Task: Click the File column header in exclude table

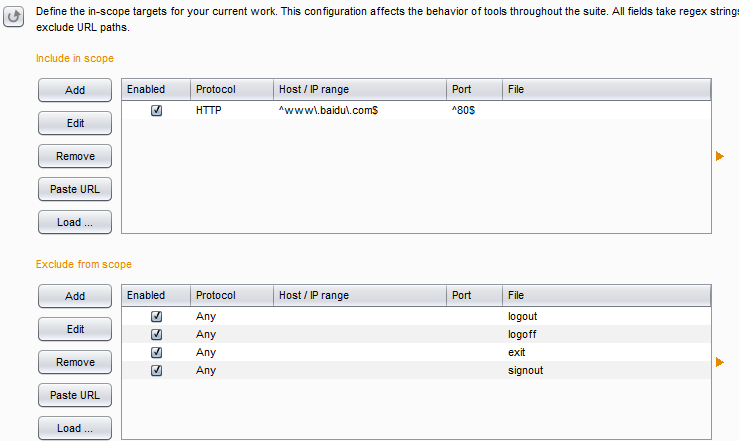Action: (607, 295)
